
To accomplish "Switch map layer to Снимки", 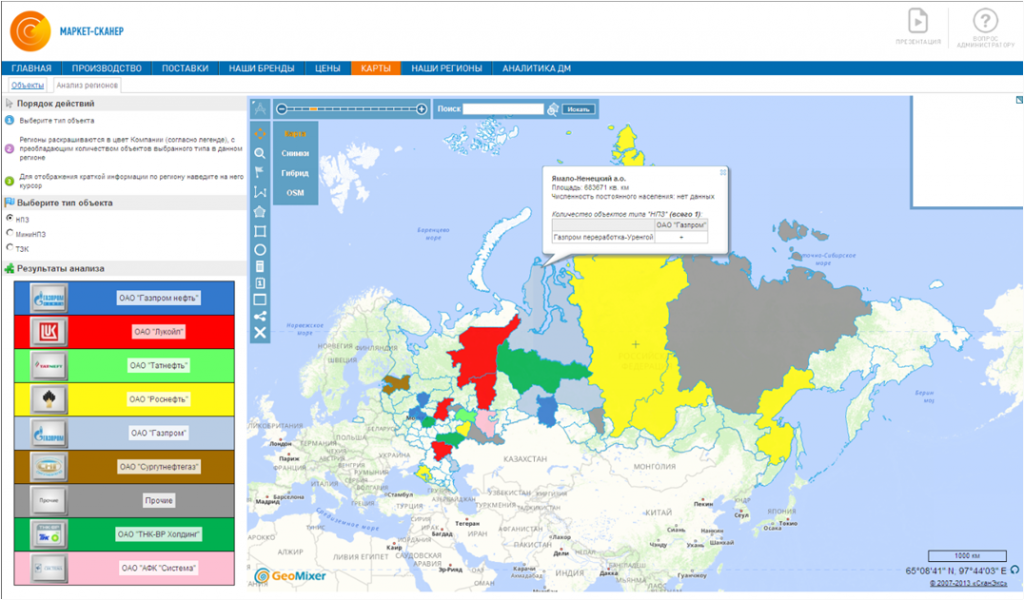I will click(x=295, y=153).
